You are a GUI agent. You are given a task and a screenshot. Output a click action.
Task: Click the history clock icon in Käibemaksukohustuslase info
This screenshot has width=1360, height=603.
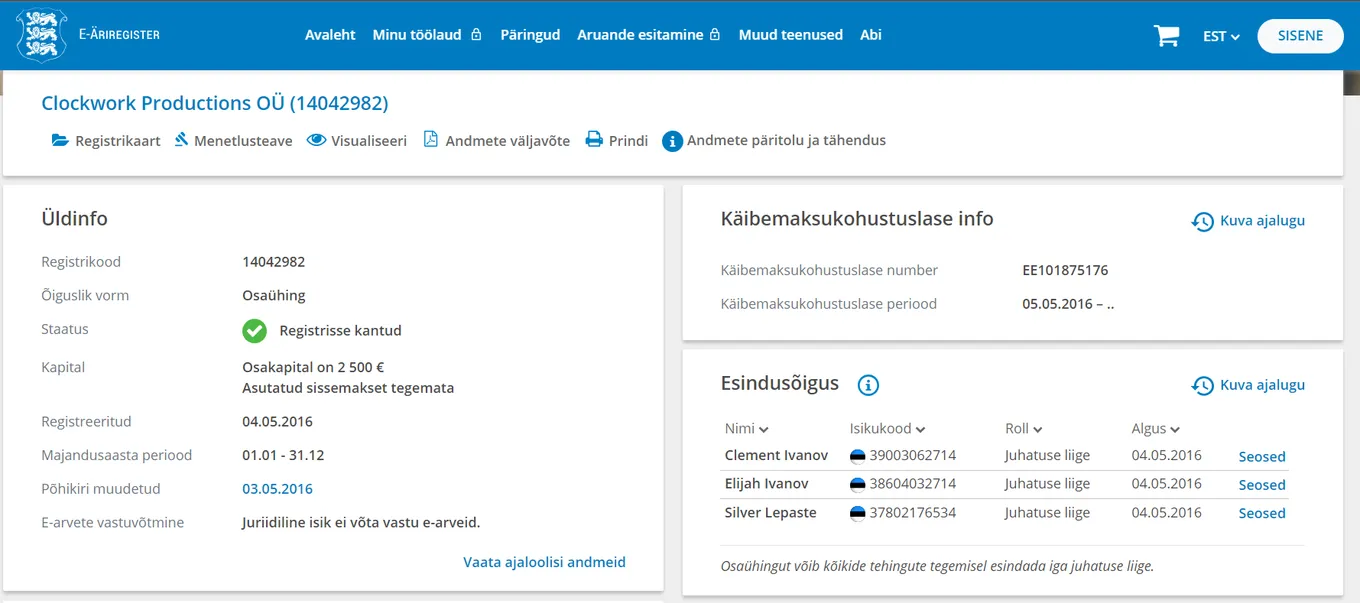tap(1202, 221)
